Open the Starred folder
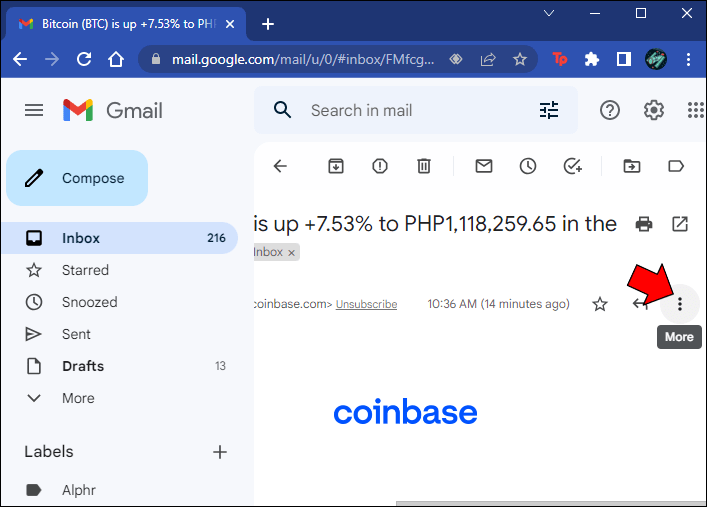 120,270
